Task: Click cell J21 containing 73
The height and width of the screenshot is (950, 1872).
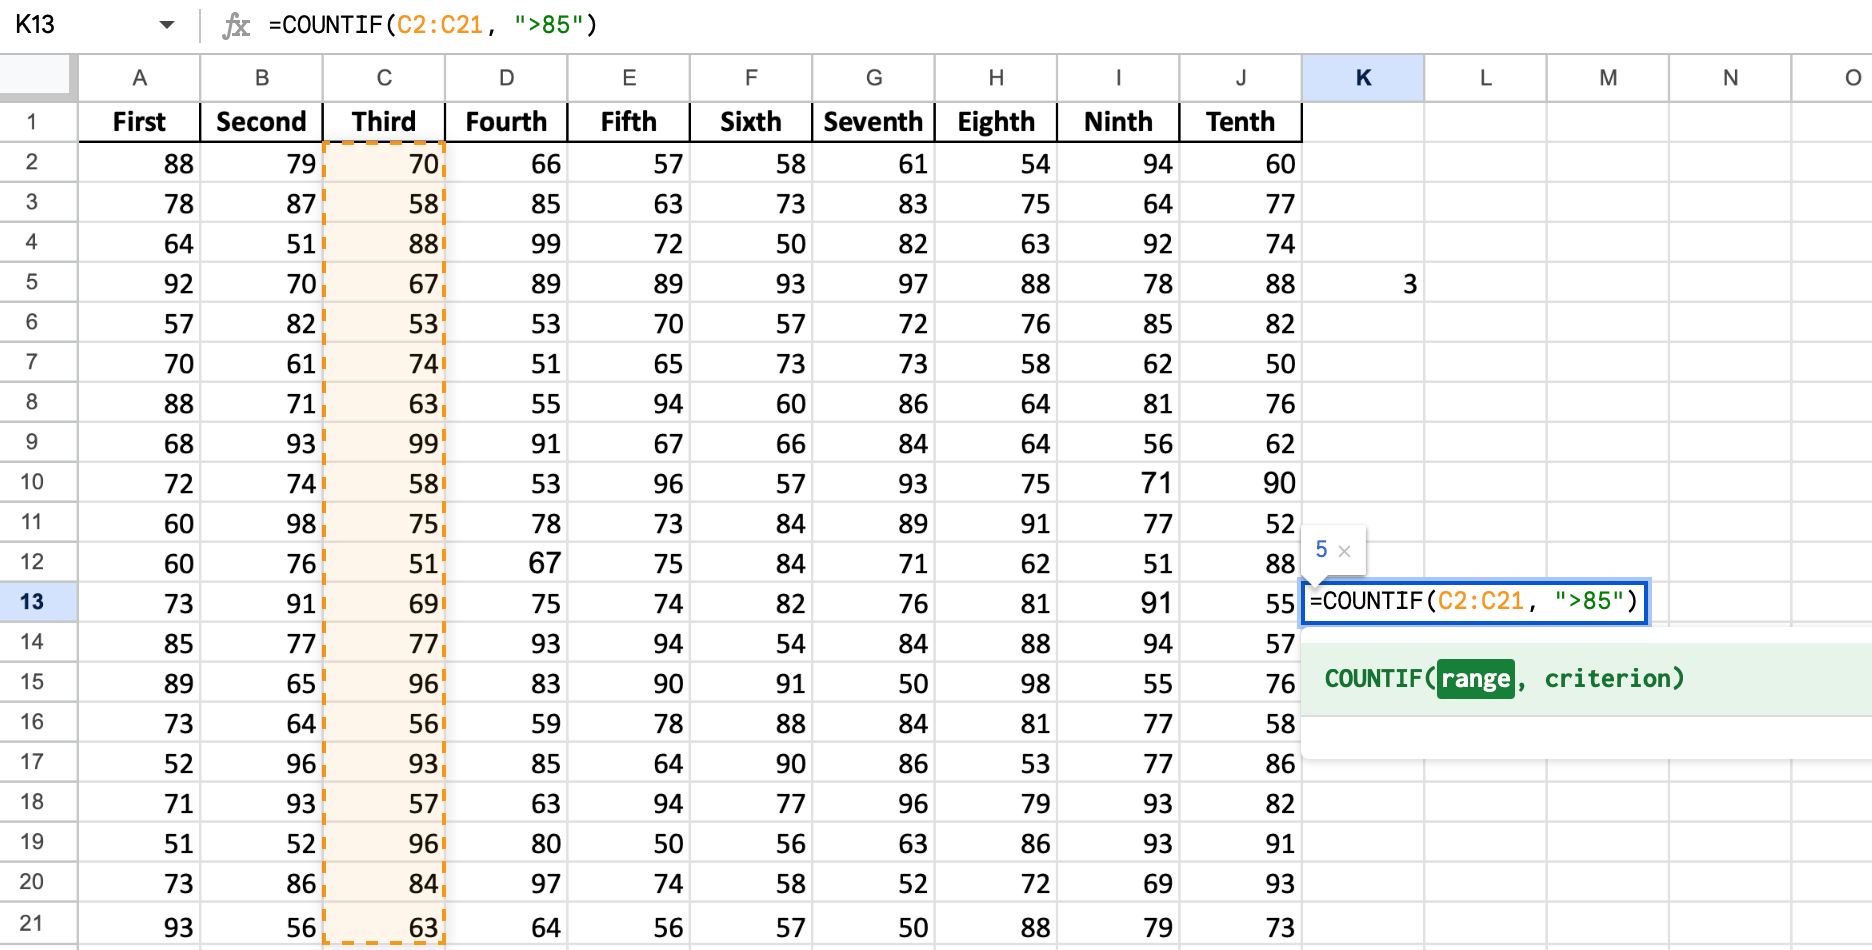Action: coord(1241,925)
